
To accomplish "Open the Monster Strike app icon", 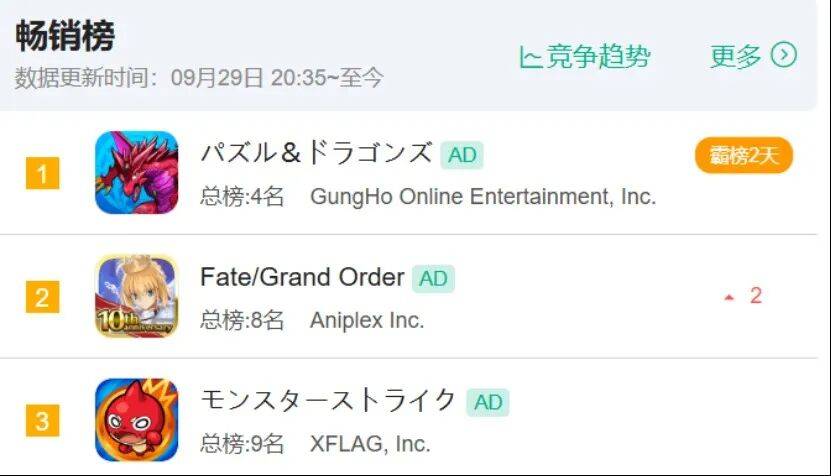I will (x=137, y=420).
